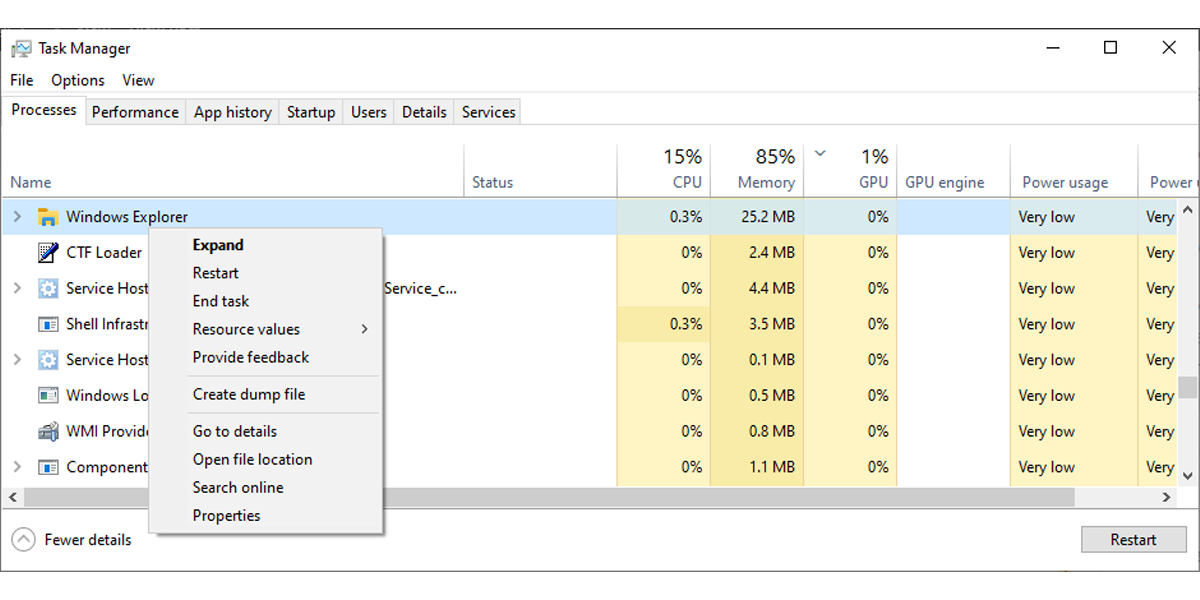Screen dimensions: 1200x600
Task: Choose End task from context menu
Action: (x=221, y=301)
